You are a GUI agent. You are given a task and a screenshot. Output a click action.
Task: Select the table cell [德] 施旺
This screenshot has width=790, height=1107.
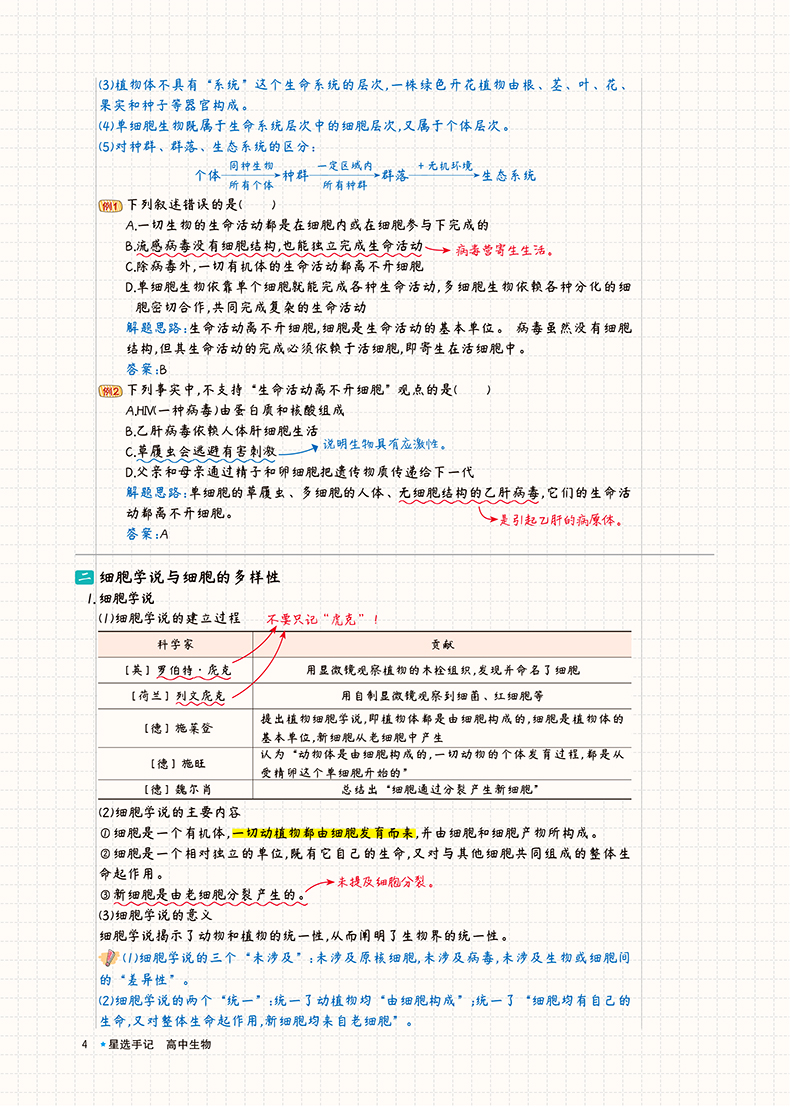tap(176, 763)
